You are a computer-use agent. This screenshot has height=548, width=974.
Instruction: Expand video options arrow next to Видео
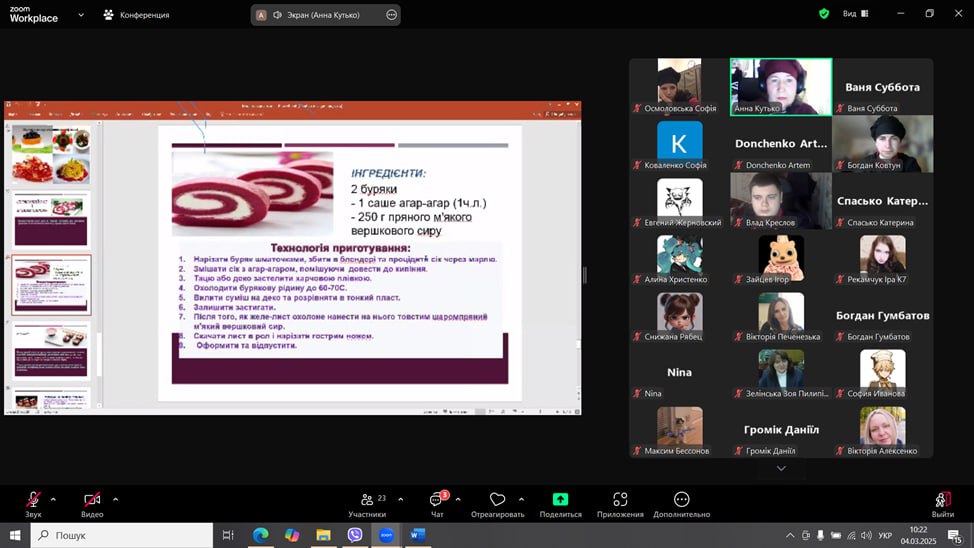click(x=115, y=499)
